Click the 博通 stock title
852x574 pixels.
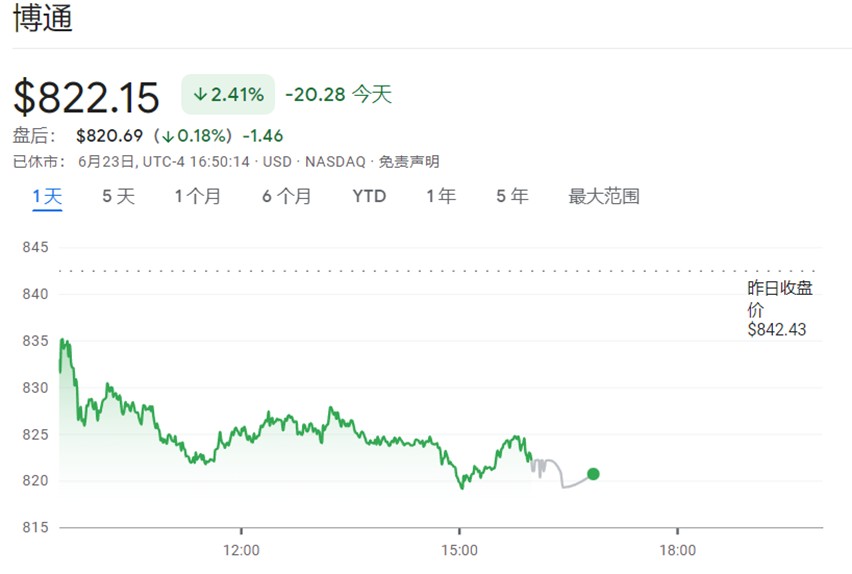click(x=43, y=19)
